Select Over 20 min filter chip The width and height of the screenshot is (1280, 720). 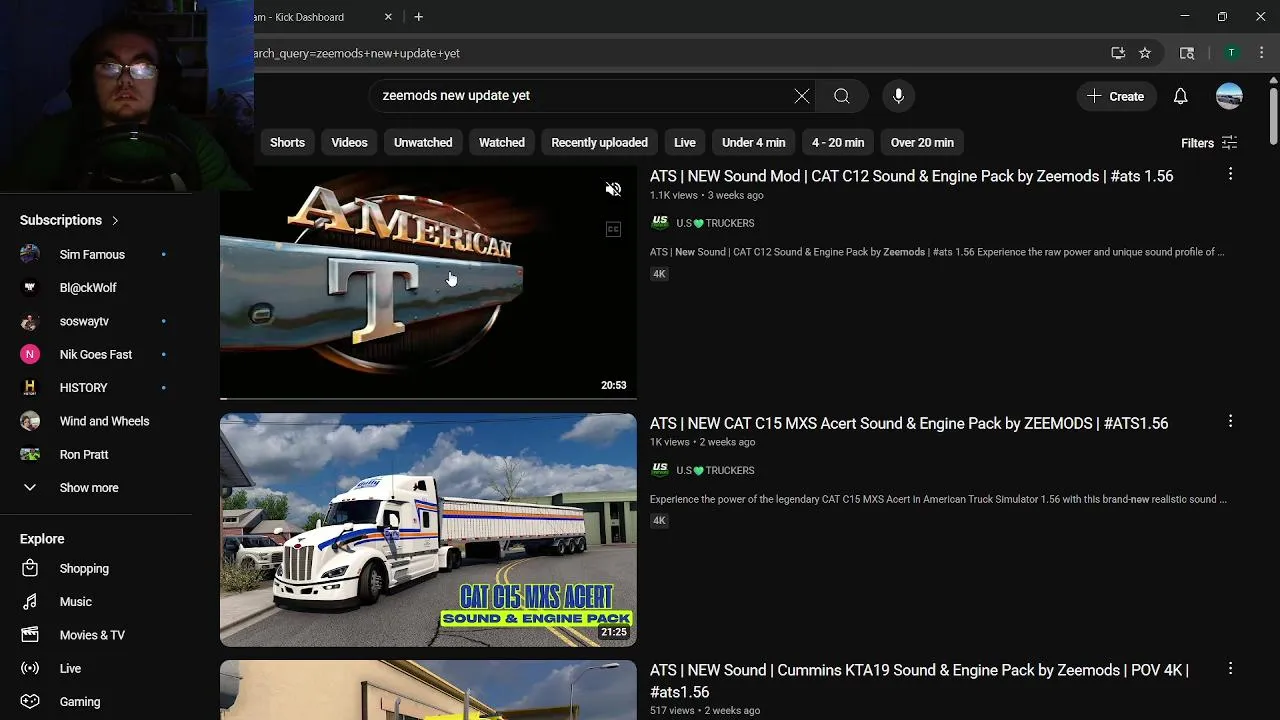(x=922, y=142)
